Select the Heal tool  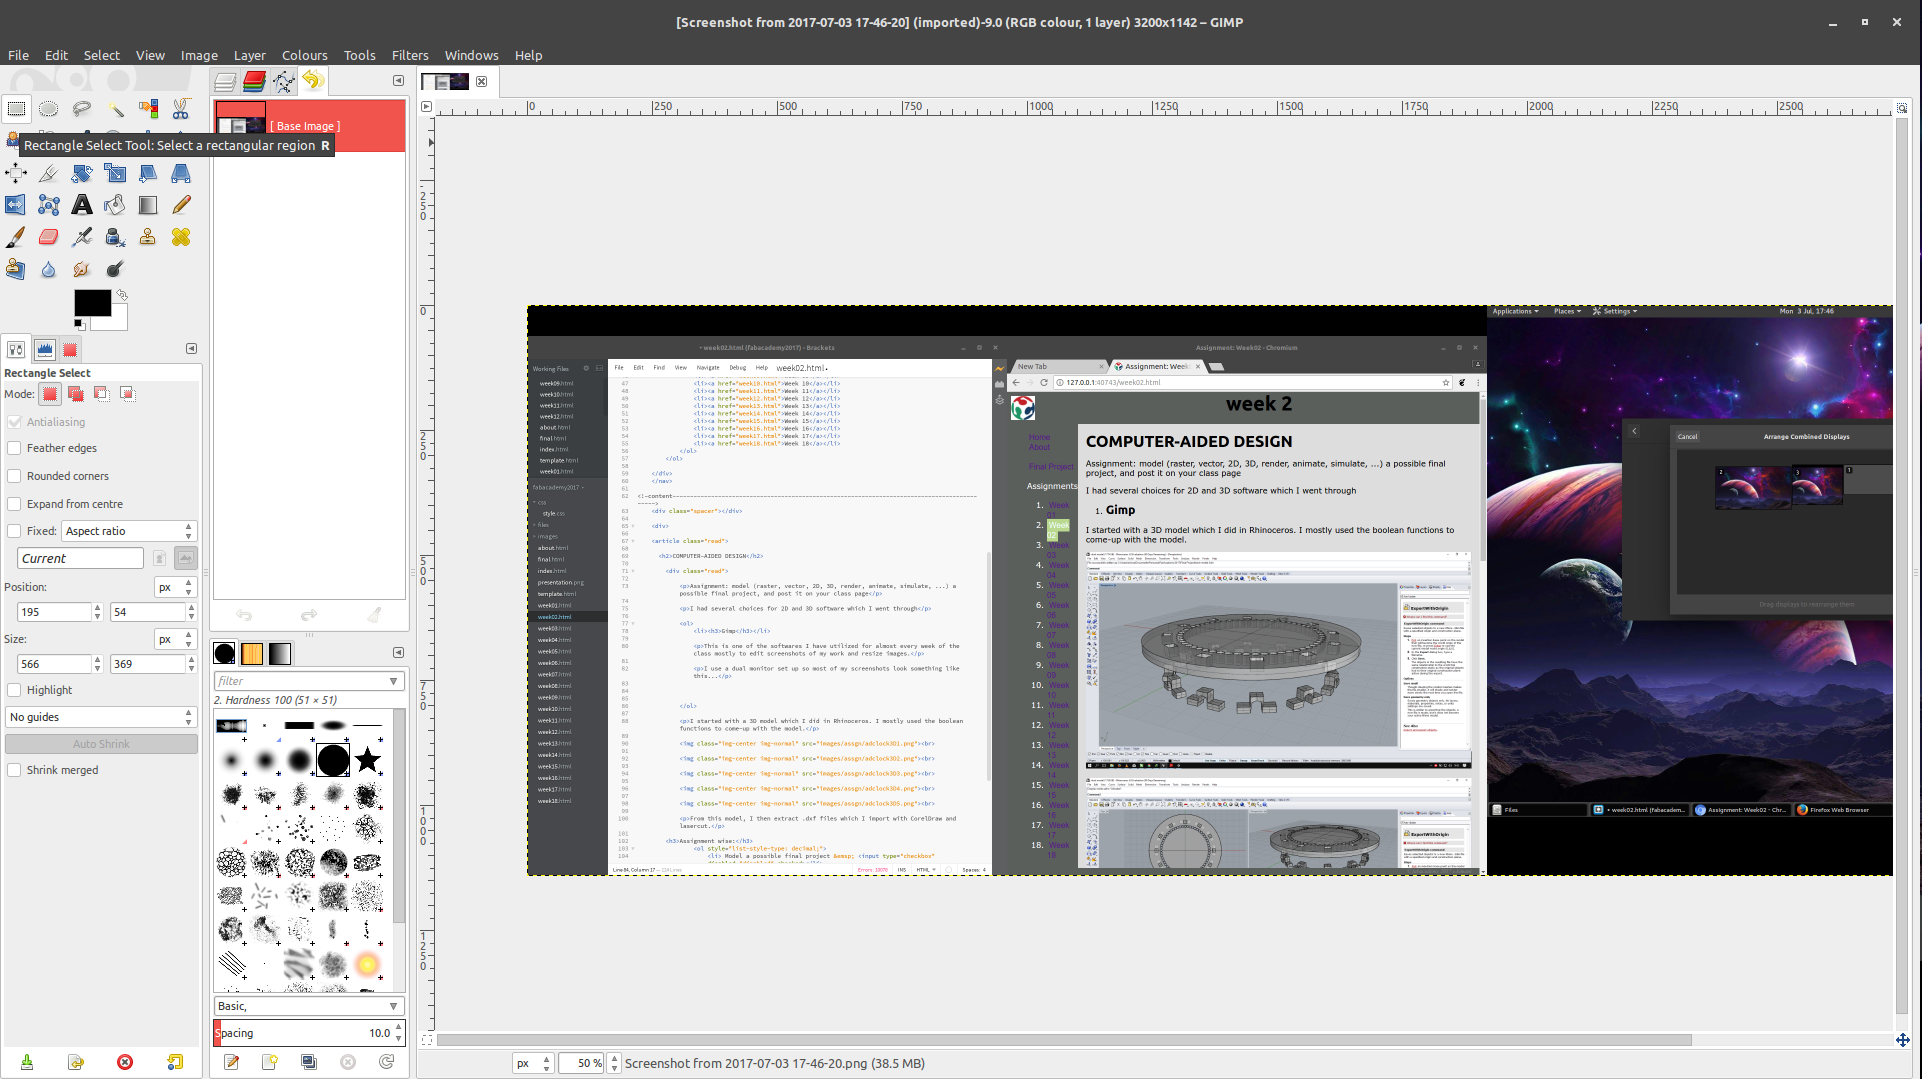click(181, 237)
